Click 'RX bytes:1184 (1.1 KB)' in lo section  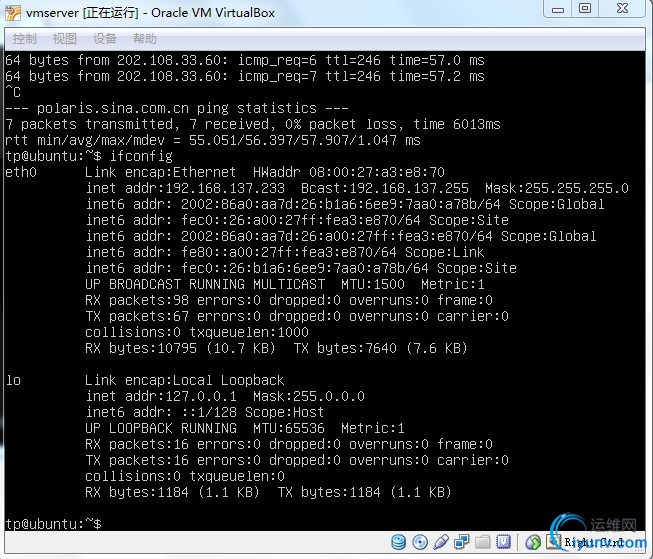point(172,492)
